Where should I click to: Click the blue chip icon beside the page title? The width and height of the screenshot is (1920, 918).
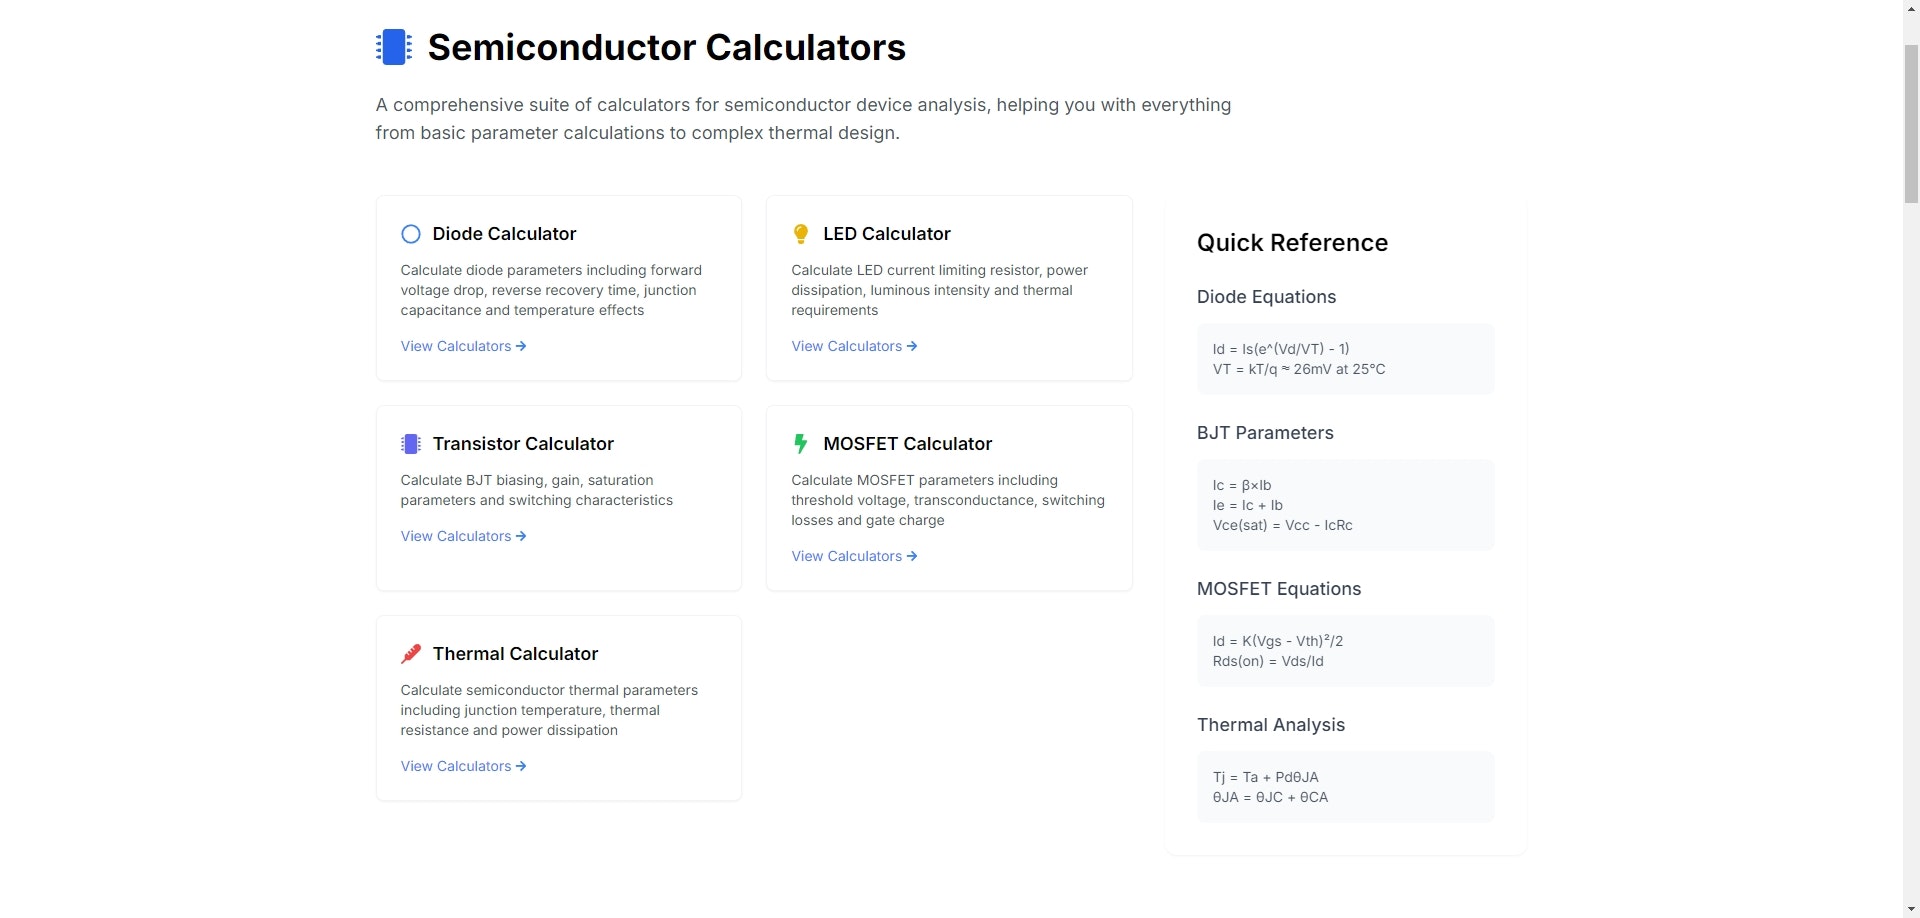pyautogui.click(x=393, y=47)
